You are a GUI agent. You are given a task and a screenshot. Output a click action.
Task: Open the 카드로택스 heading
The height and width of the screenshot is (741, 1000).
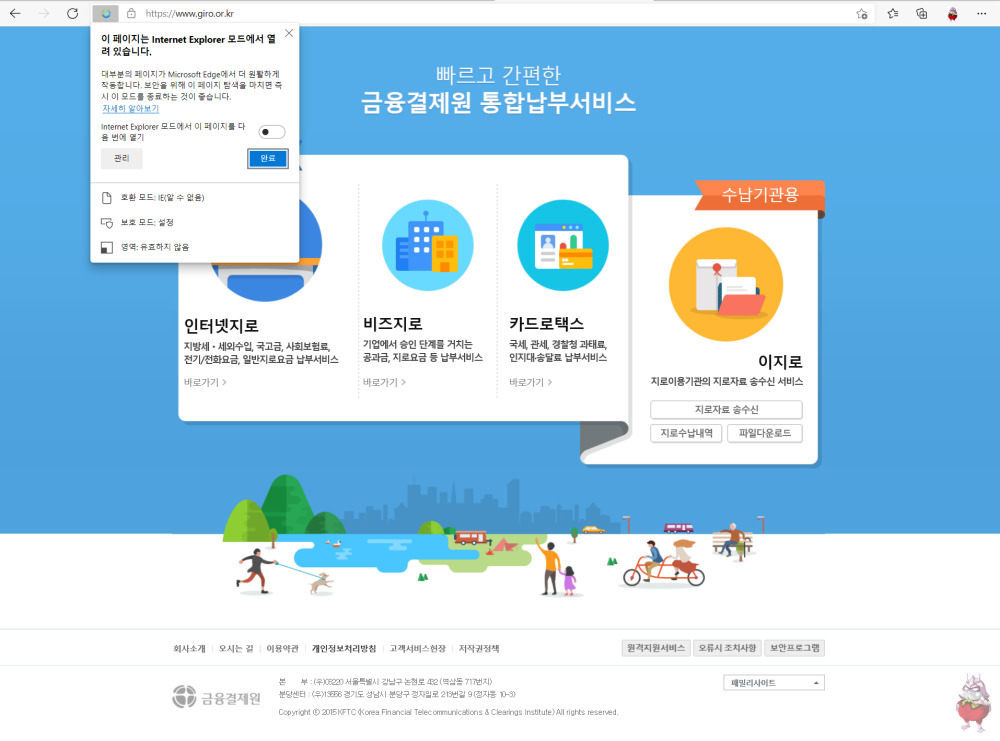[x=547, y=324]
